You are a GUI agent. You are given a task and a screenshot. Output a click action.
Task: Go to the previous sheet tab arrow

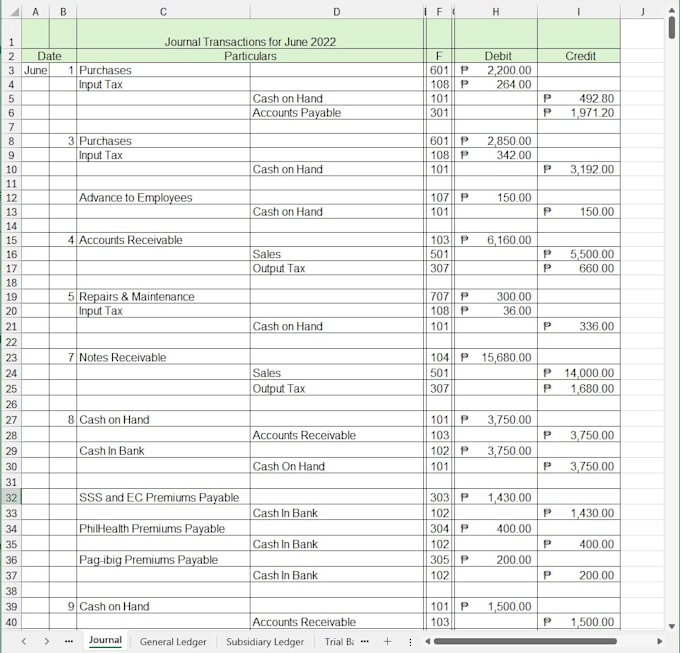coord(24,641)
